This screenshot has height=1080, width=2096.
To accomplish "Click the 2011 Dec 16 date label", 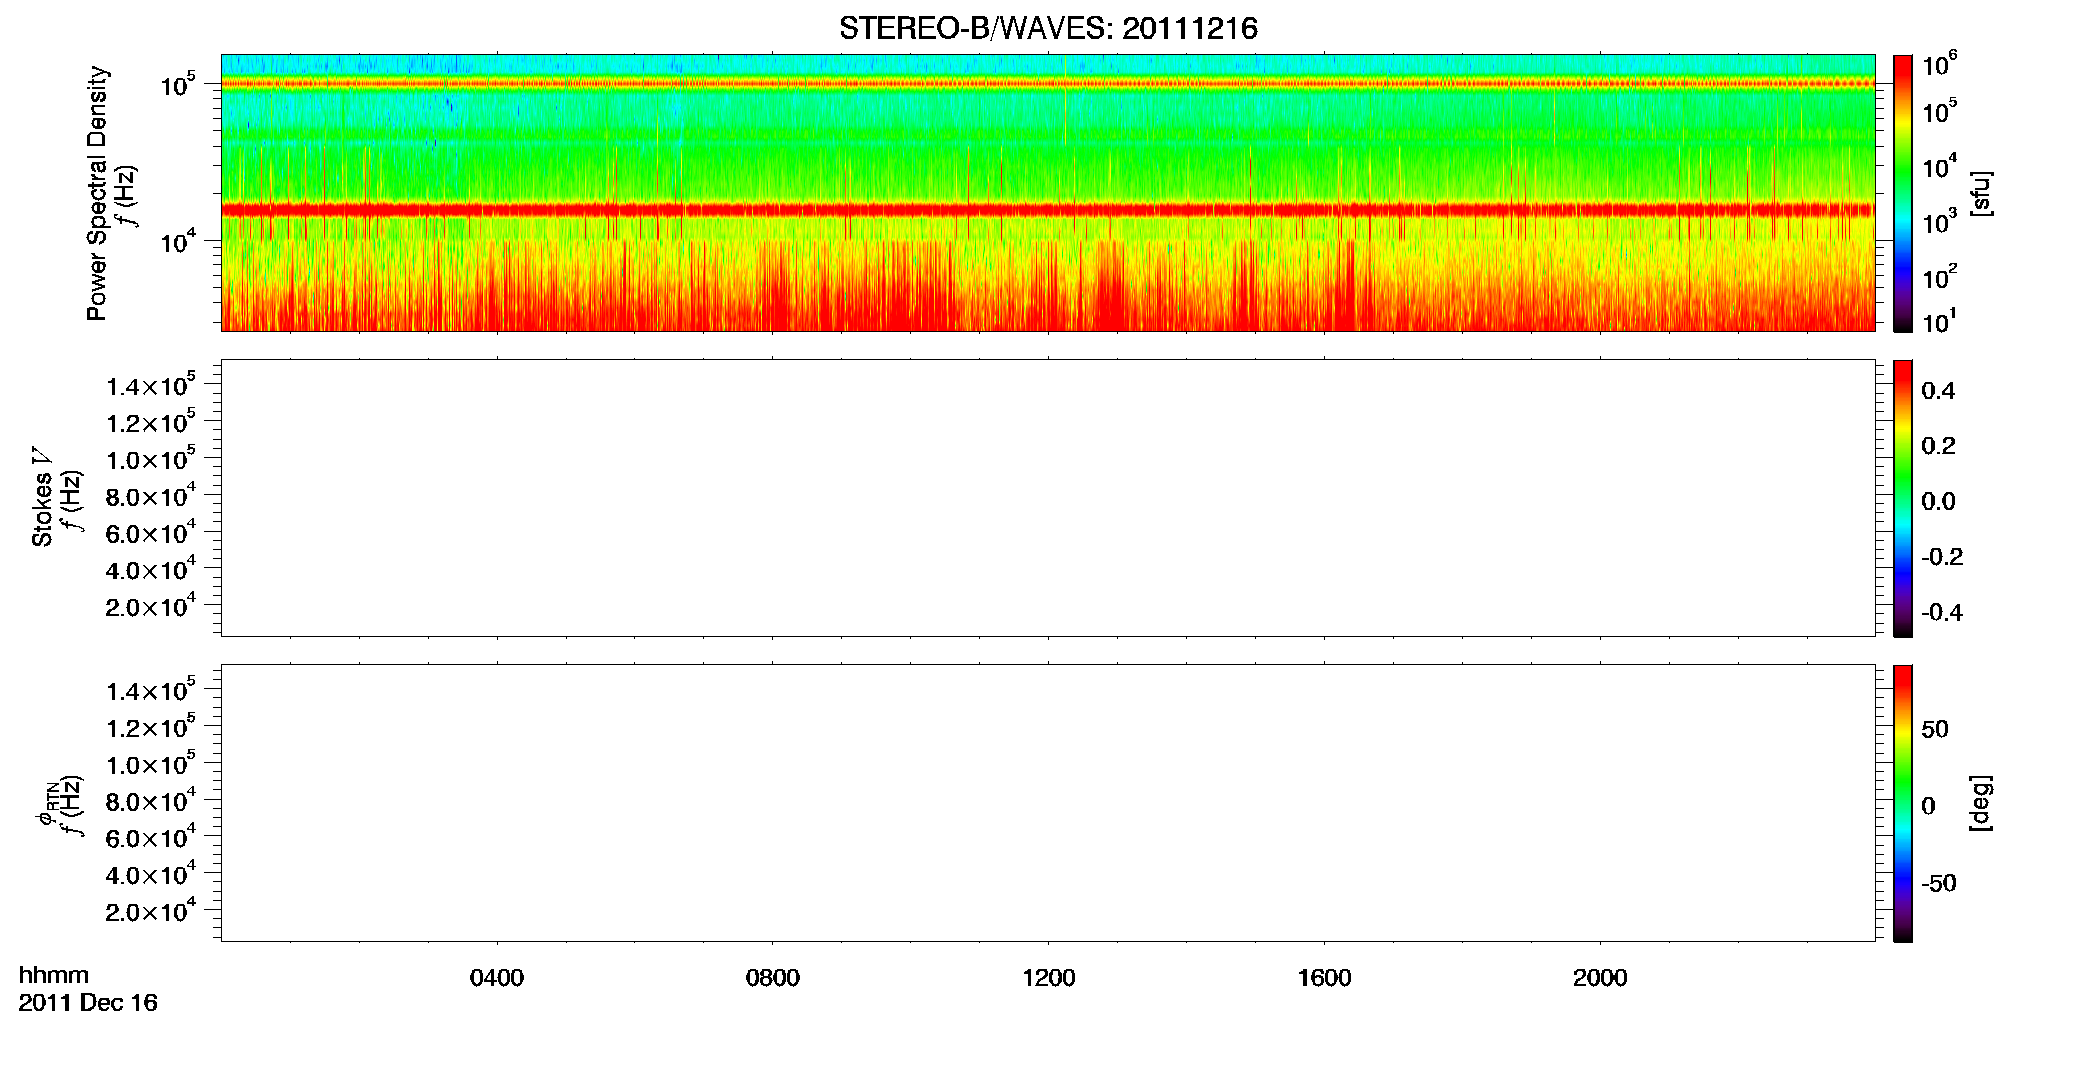I will [88, 1003].
